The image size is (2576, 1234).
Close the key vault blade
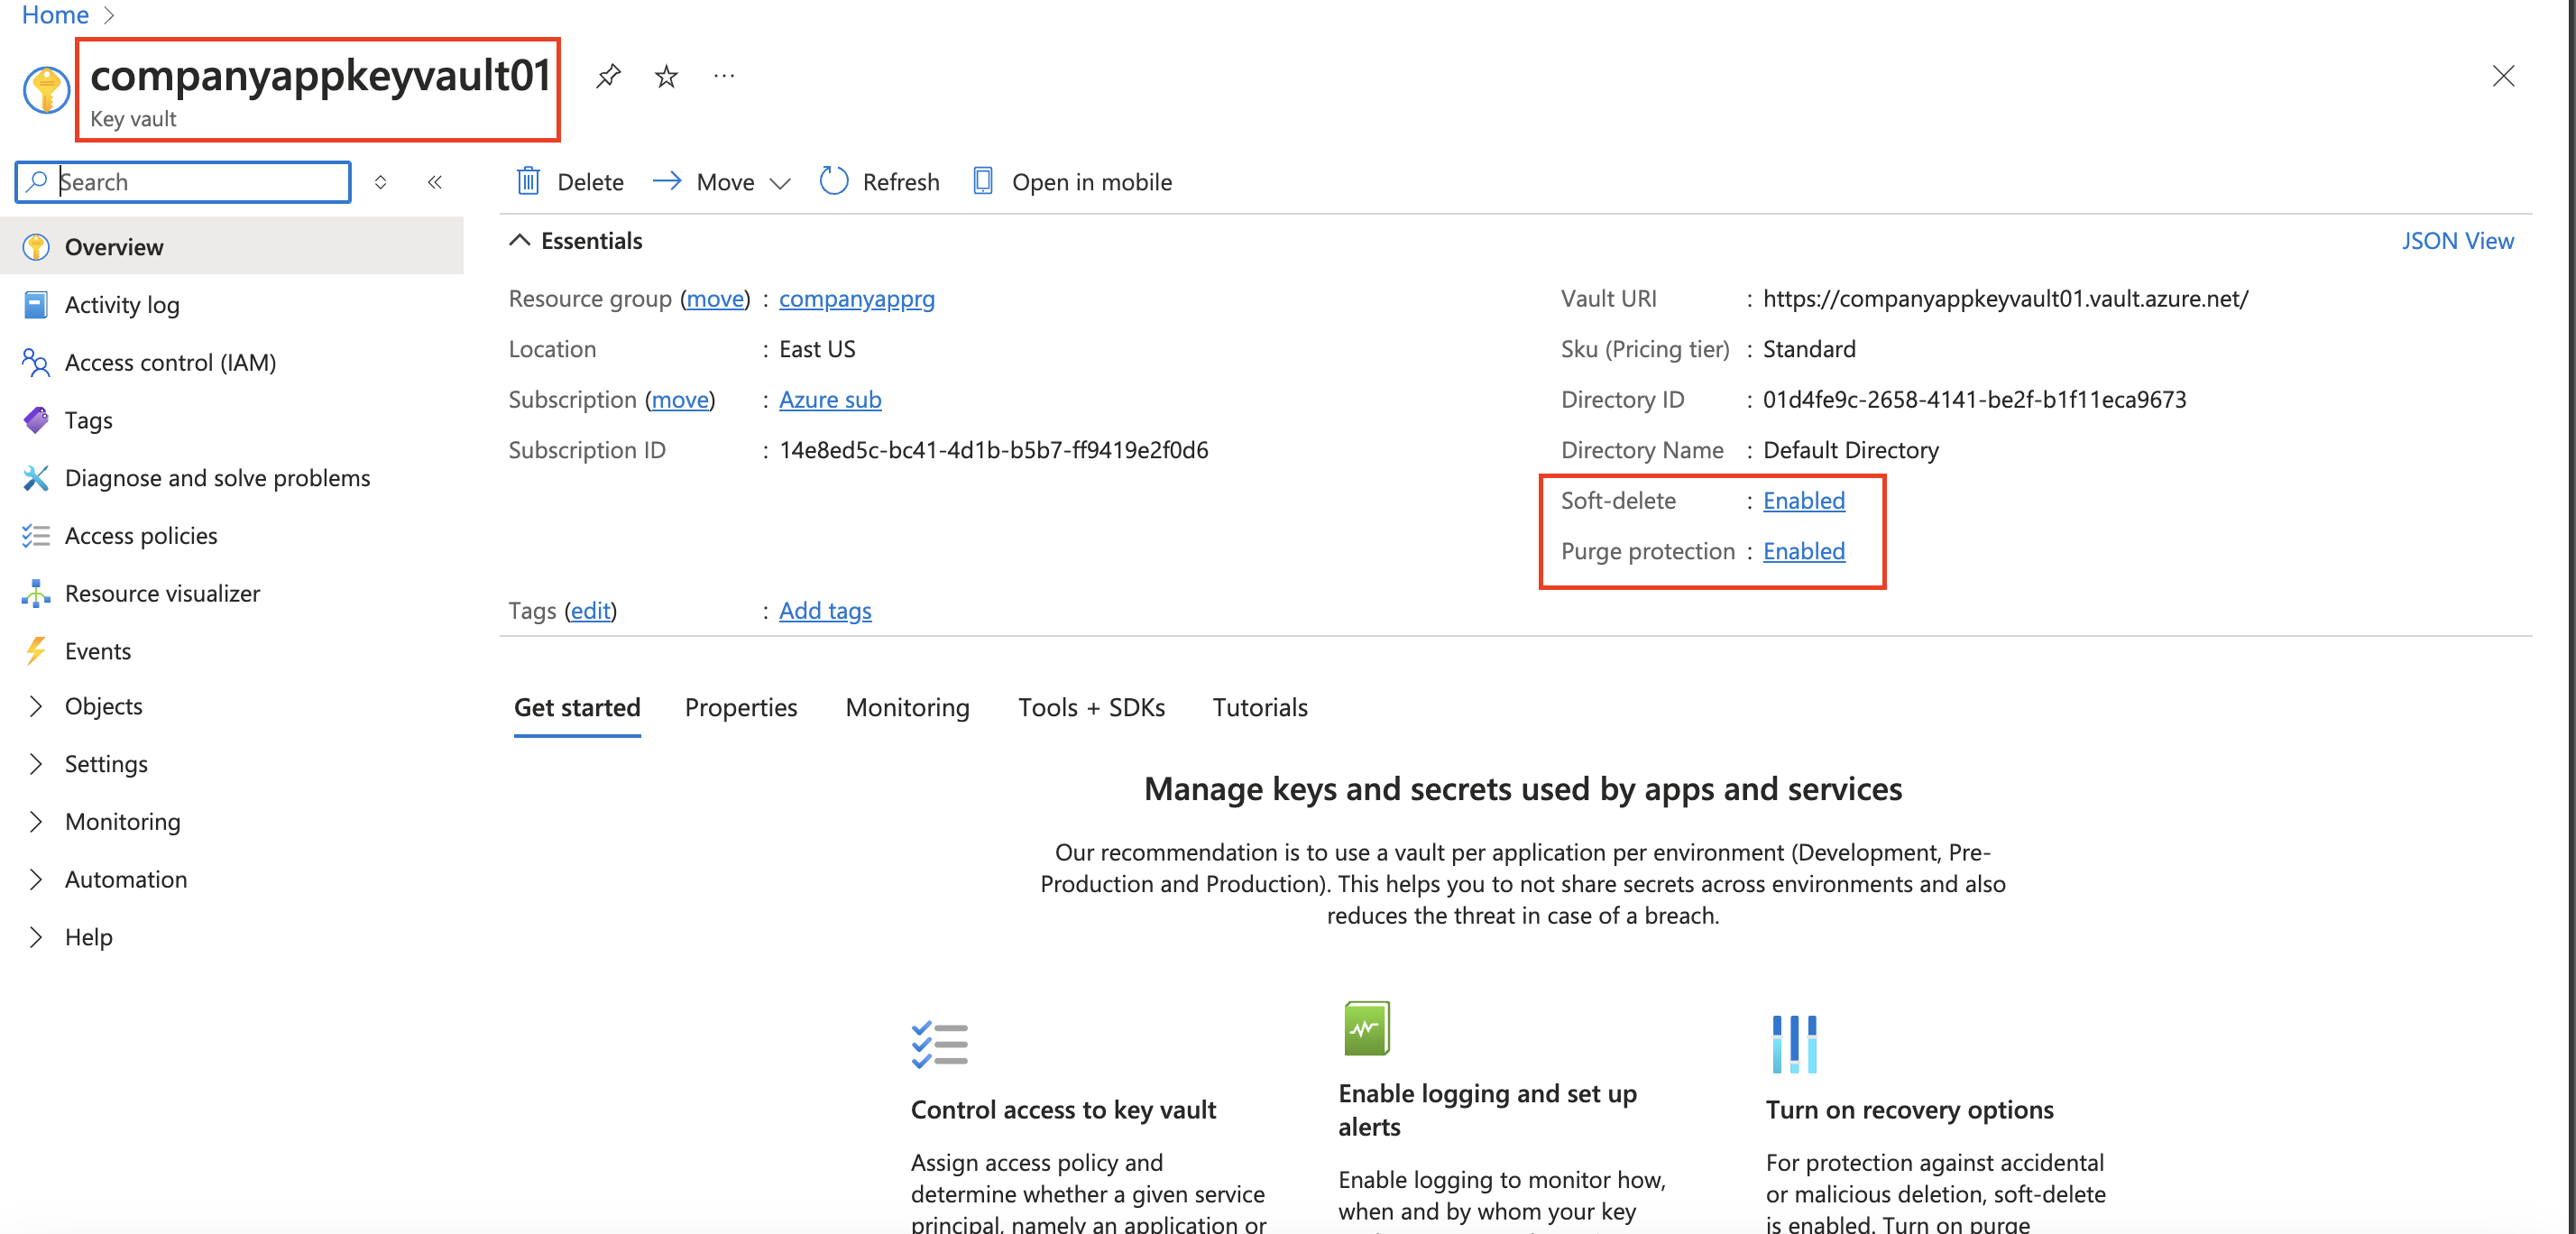pyautogui.click(x=2503, y=76)
